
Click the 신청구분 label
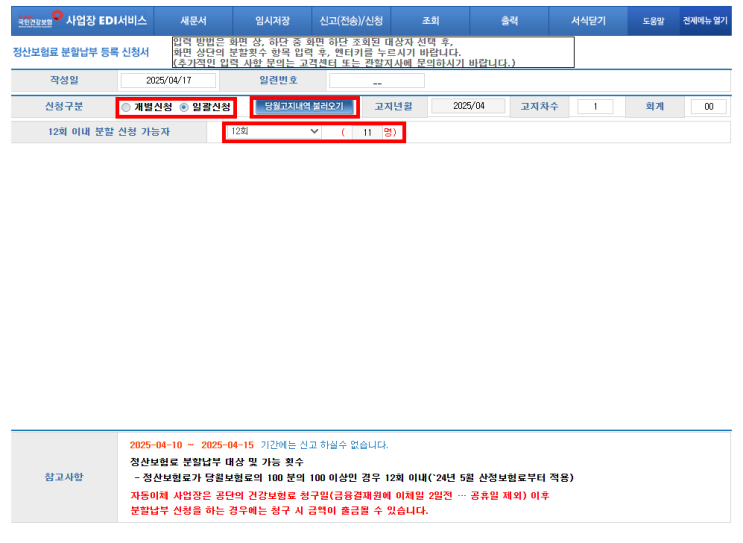pyautogui.click(x=64, y=106)
